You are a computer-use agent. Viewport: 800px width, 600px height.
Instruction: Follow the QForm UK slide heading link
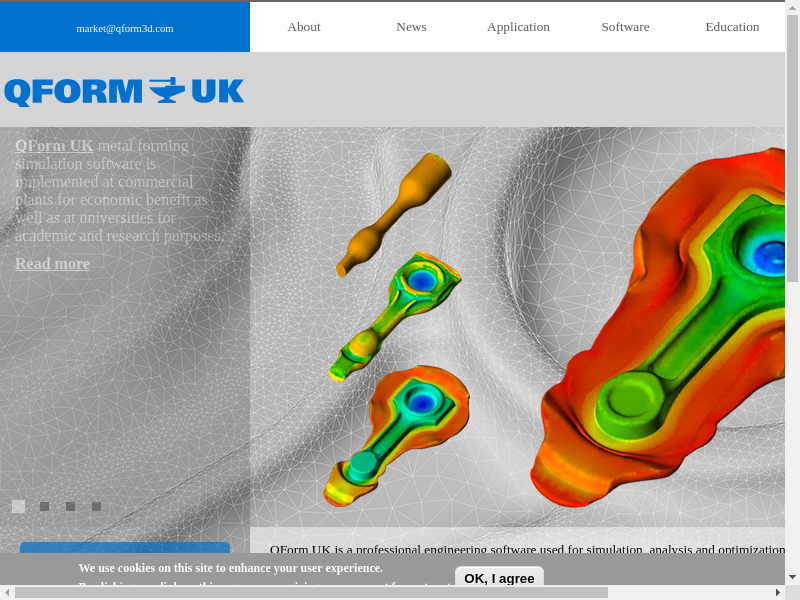(54, 146)
